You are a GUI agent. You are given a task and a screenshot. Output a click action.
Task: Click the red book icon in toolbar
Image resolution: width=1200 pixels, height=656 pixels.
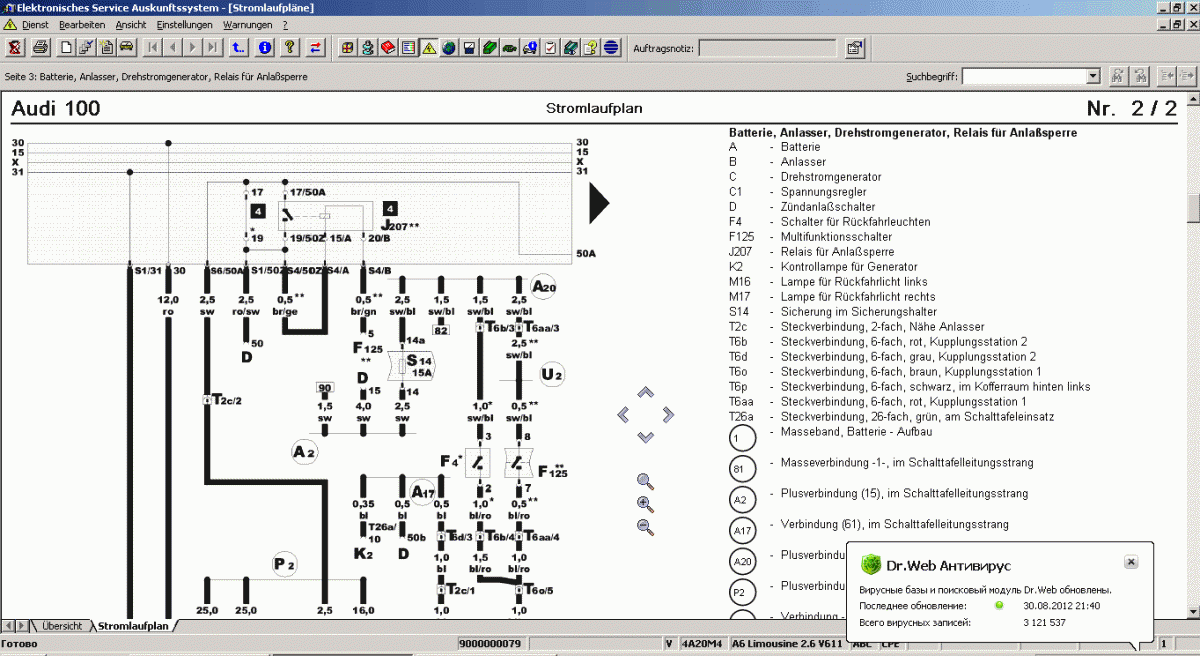(x=388, y=47)
